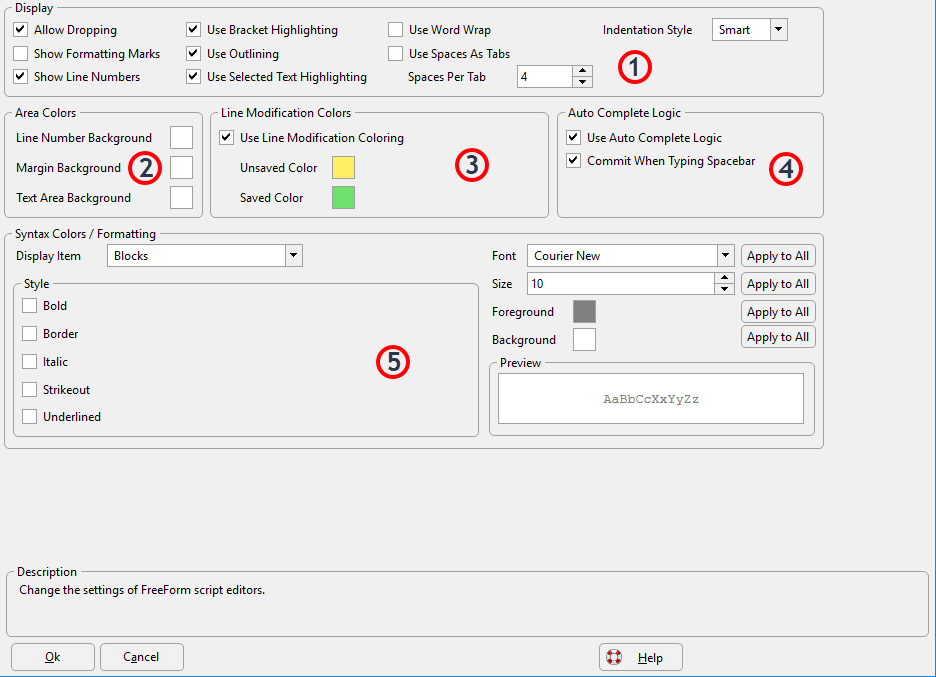Click the font Size input field
936x677 pixels.
(621, 284)
